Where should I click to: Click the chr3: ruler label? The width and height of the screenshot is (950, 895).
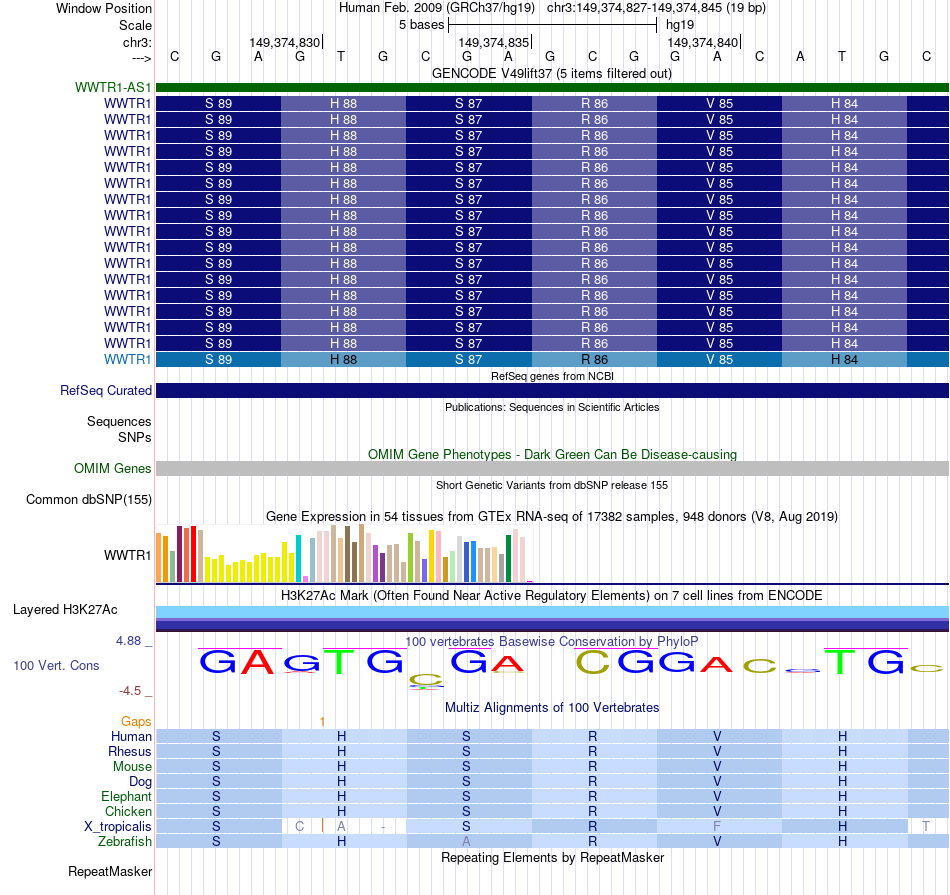click(137, 42)
